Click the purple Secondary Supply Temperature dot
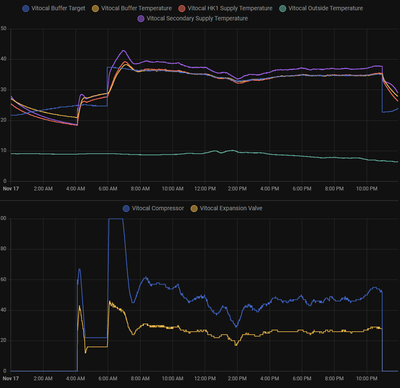Image resolution: width=400 pixels, height=388 pixels. click(x=141, y=19)
